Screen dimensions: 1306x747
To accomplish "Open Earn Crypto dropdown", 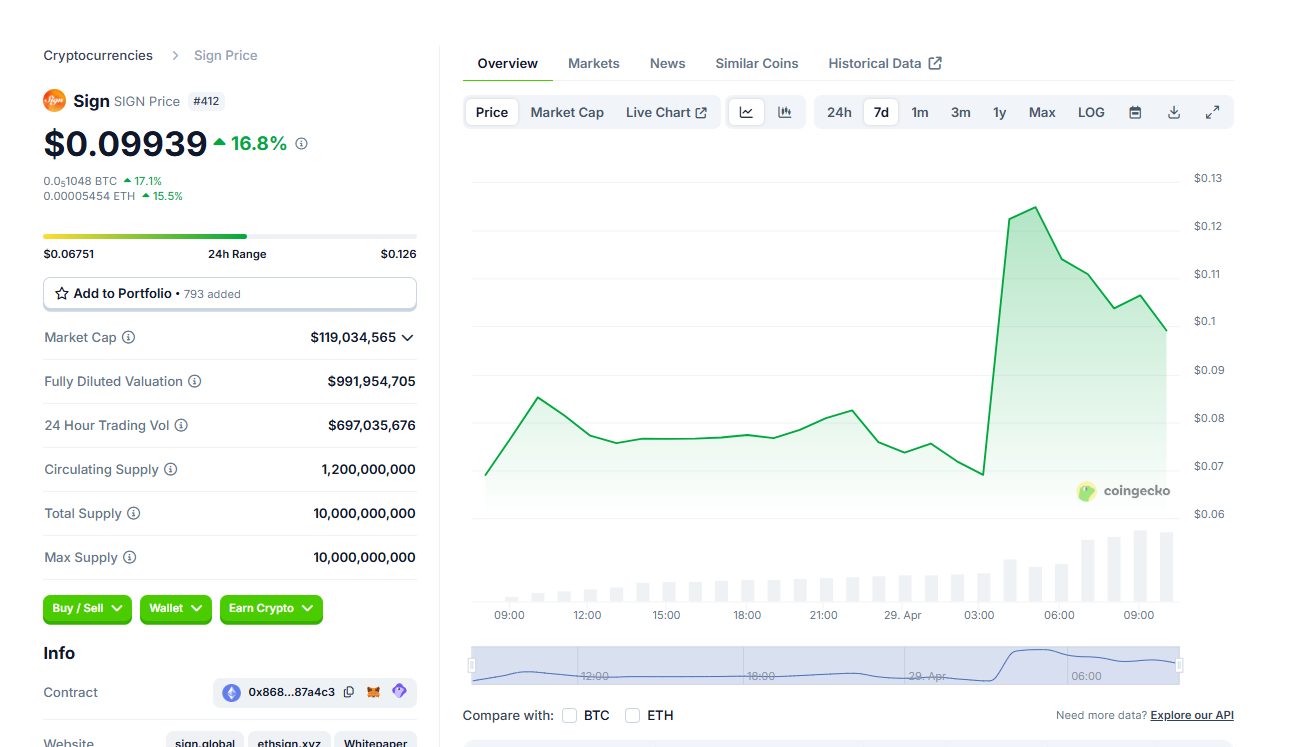I will 271,608.
